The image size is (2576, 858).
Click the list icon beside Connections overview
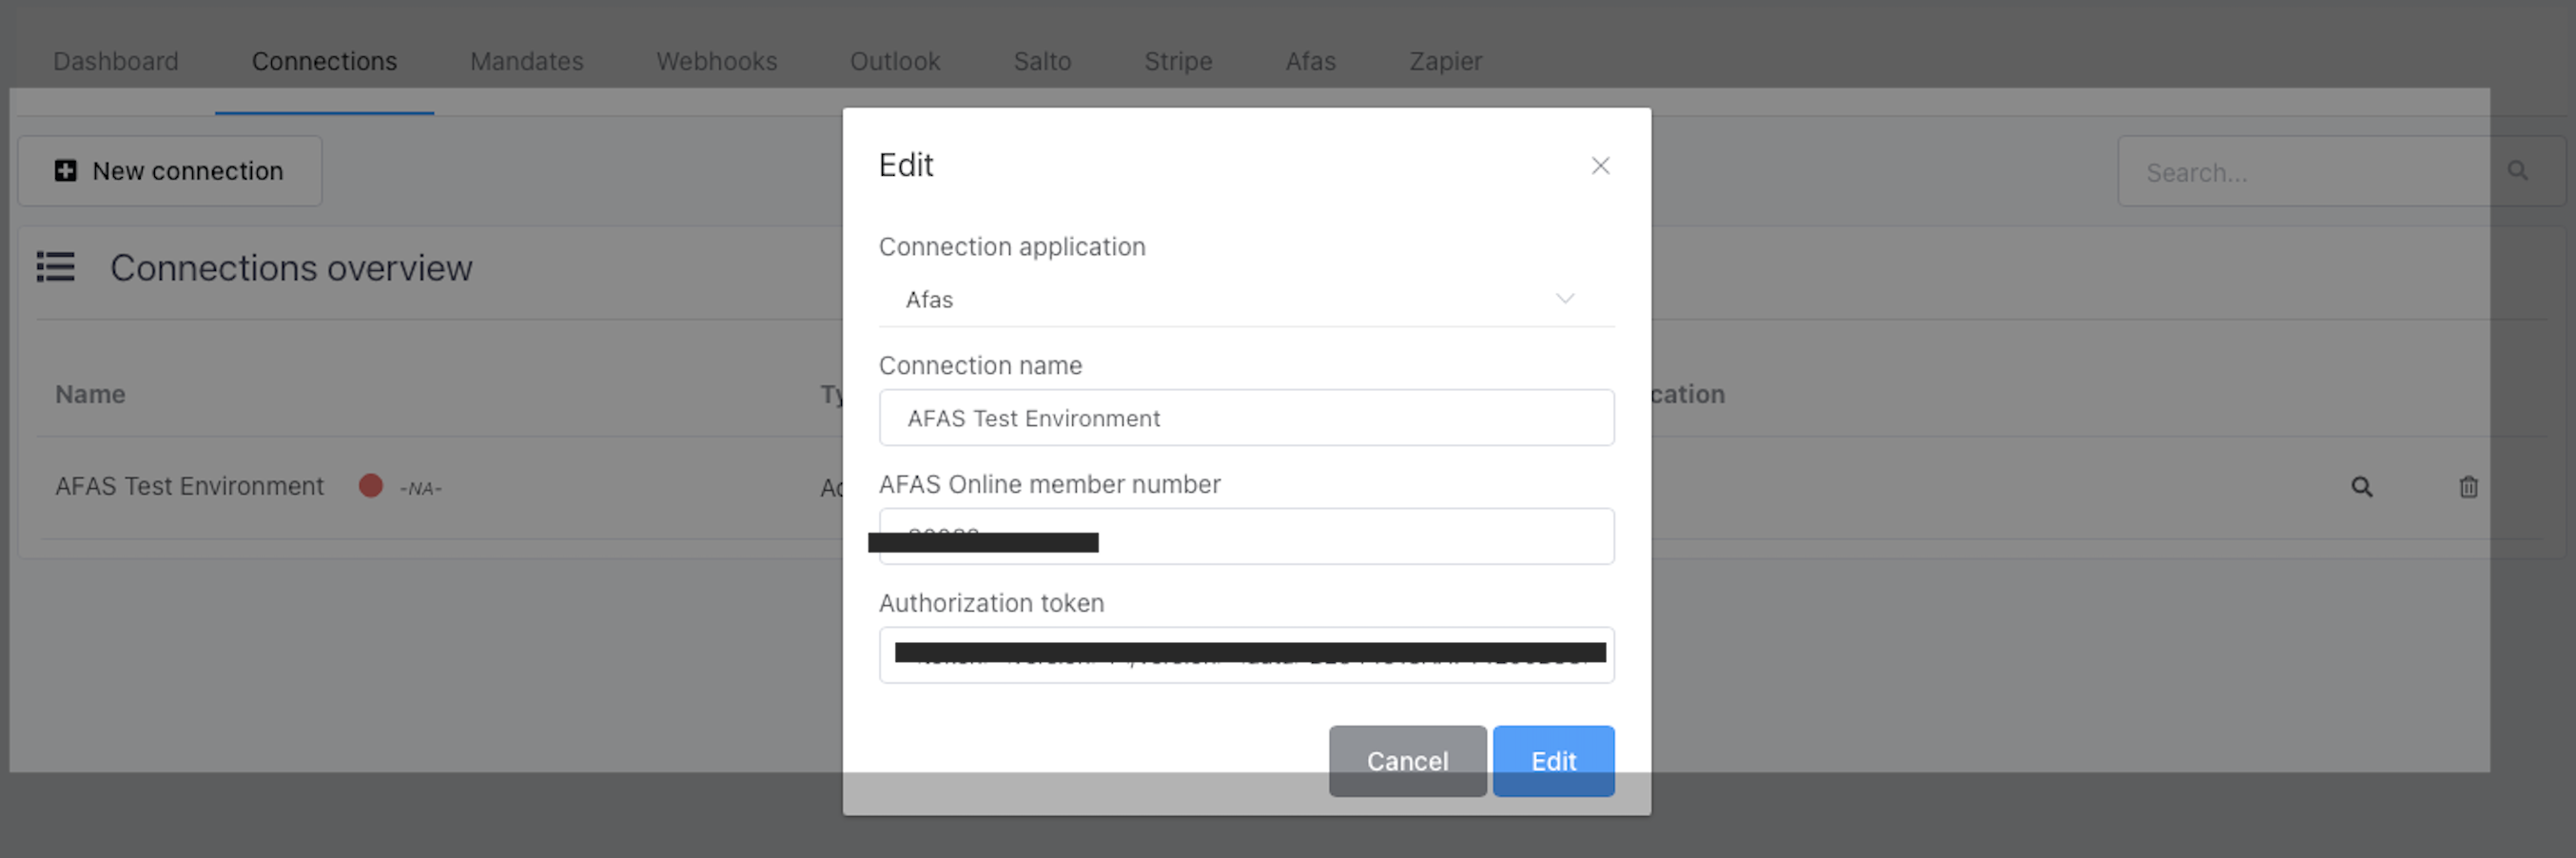click(x=56, y=267)
